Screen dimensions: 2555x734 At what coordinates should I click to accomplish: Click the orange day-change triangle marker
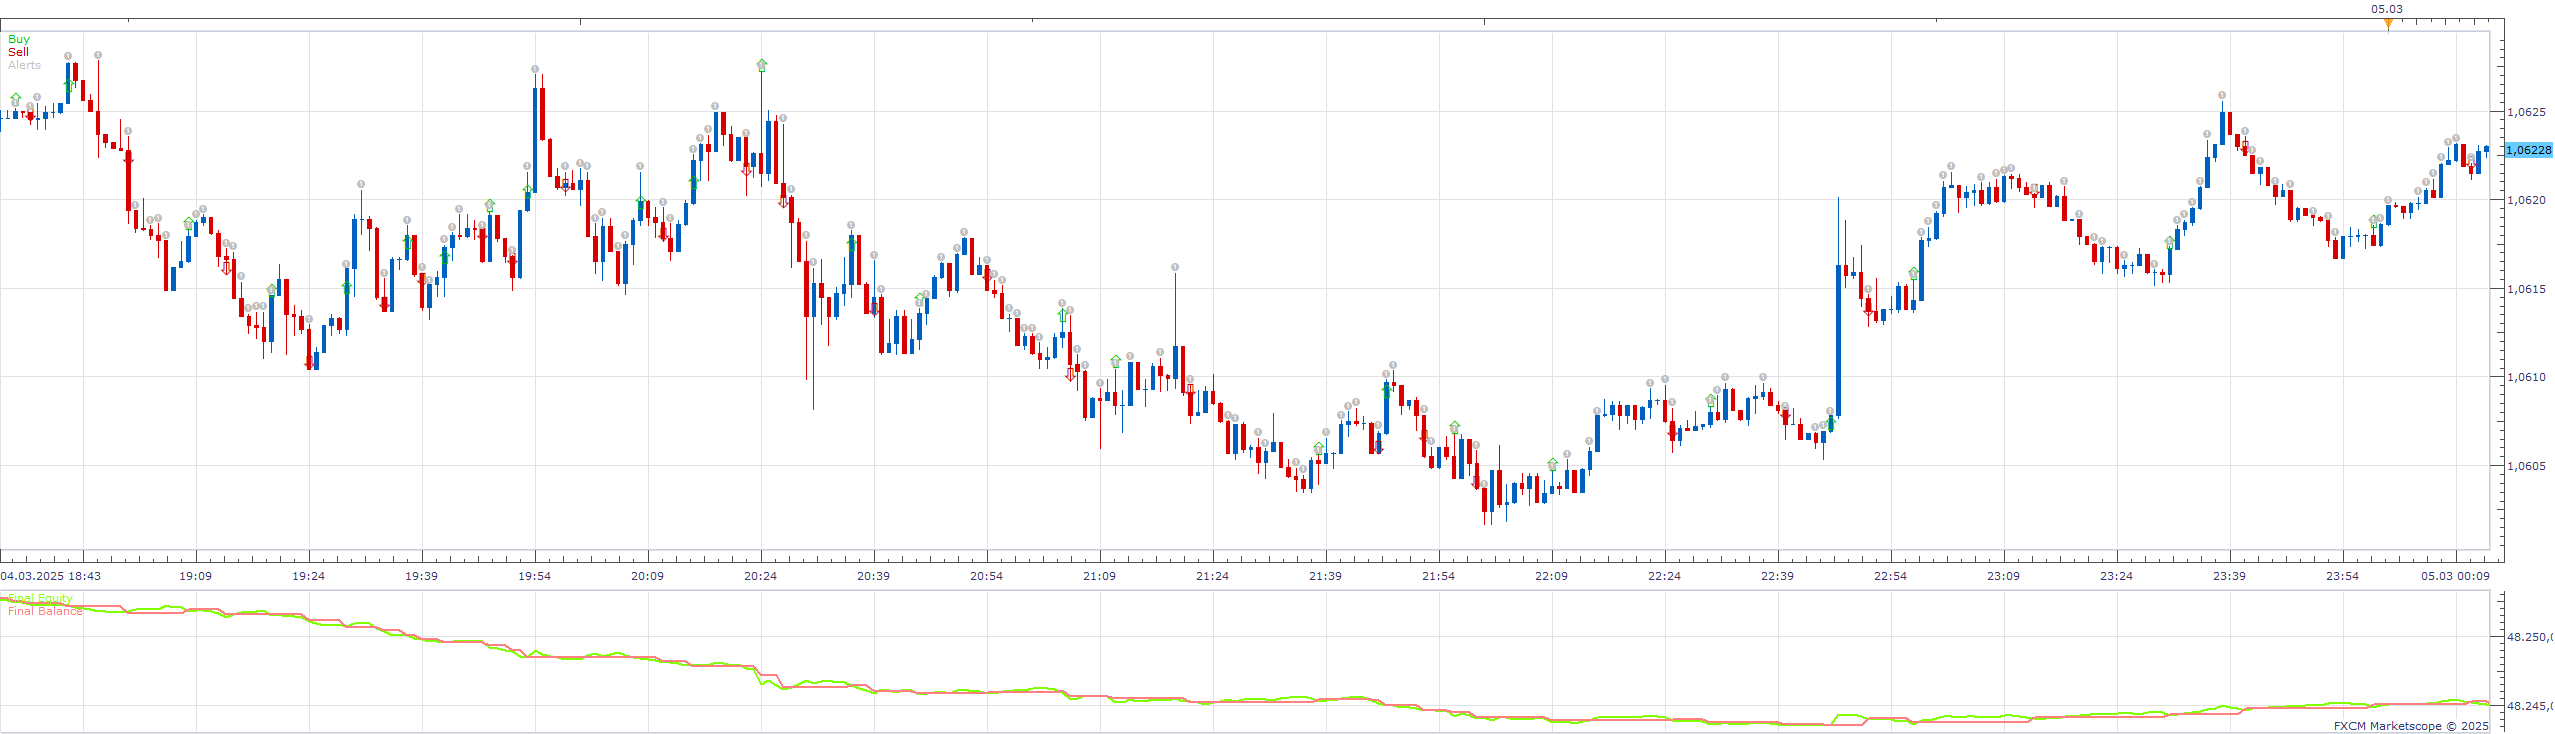point(2388,24)
